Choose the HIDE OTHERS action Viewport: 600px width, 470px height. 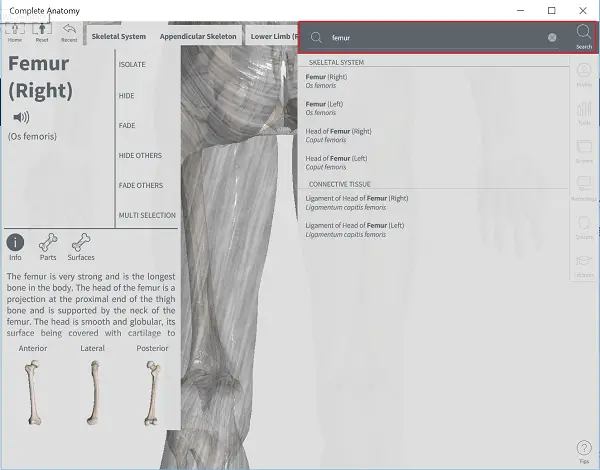[x=140, y=155]
